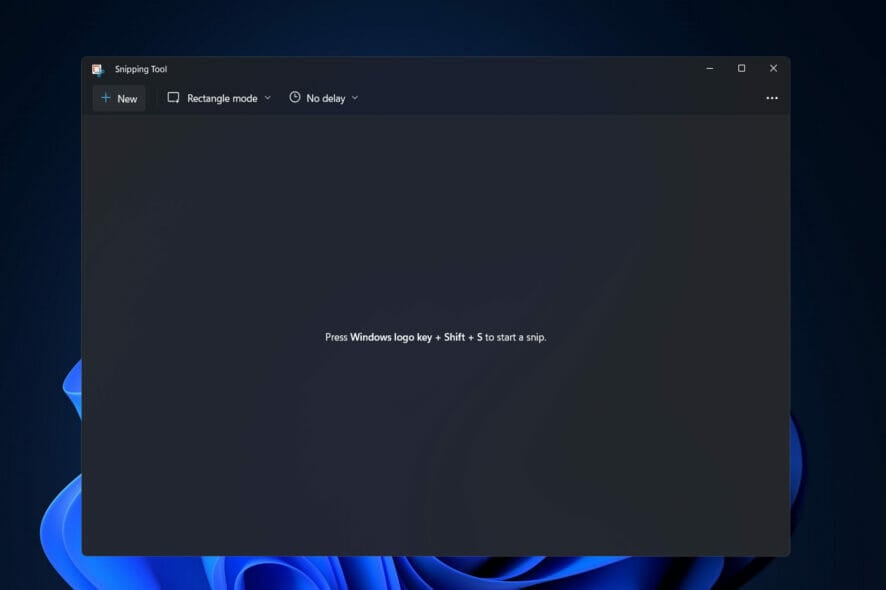Click the Snipping Tool app icon in title bar

(x=98, y=70)
